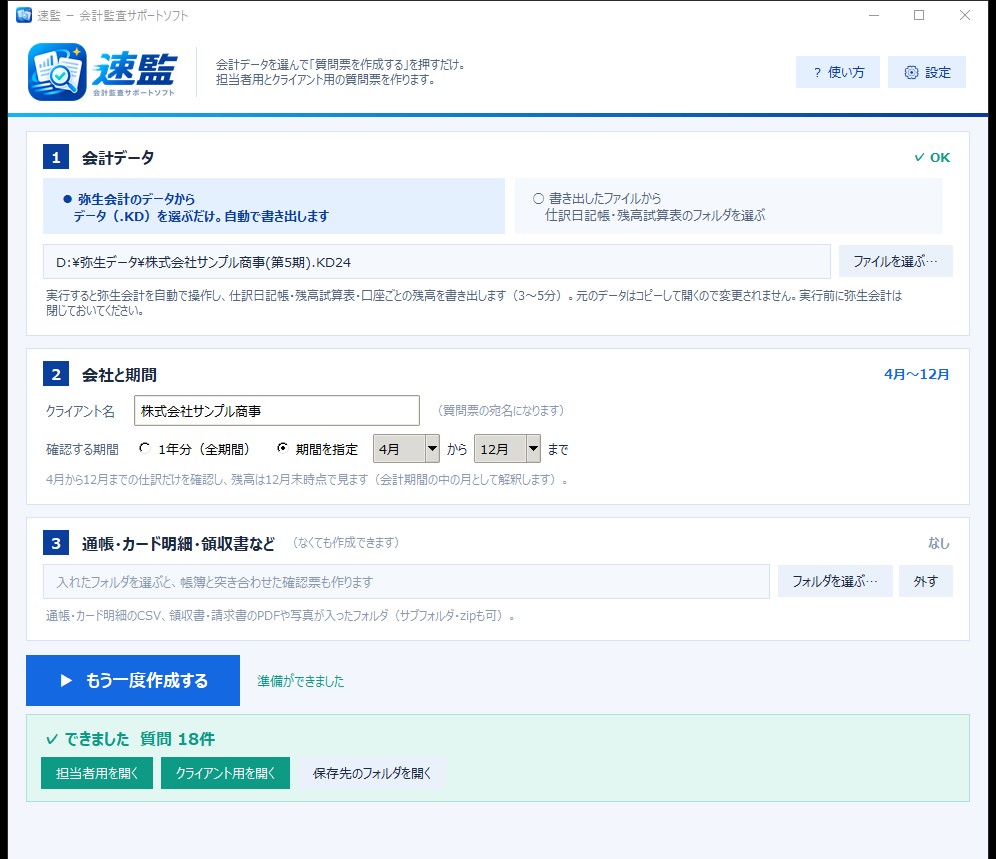The width and height of the screenshot is (996, 859).
Task: Click 外す button to remove folder
Action: pos(925,581)
